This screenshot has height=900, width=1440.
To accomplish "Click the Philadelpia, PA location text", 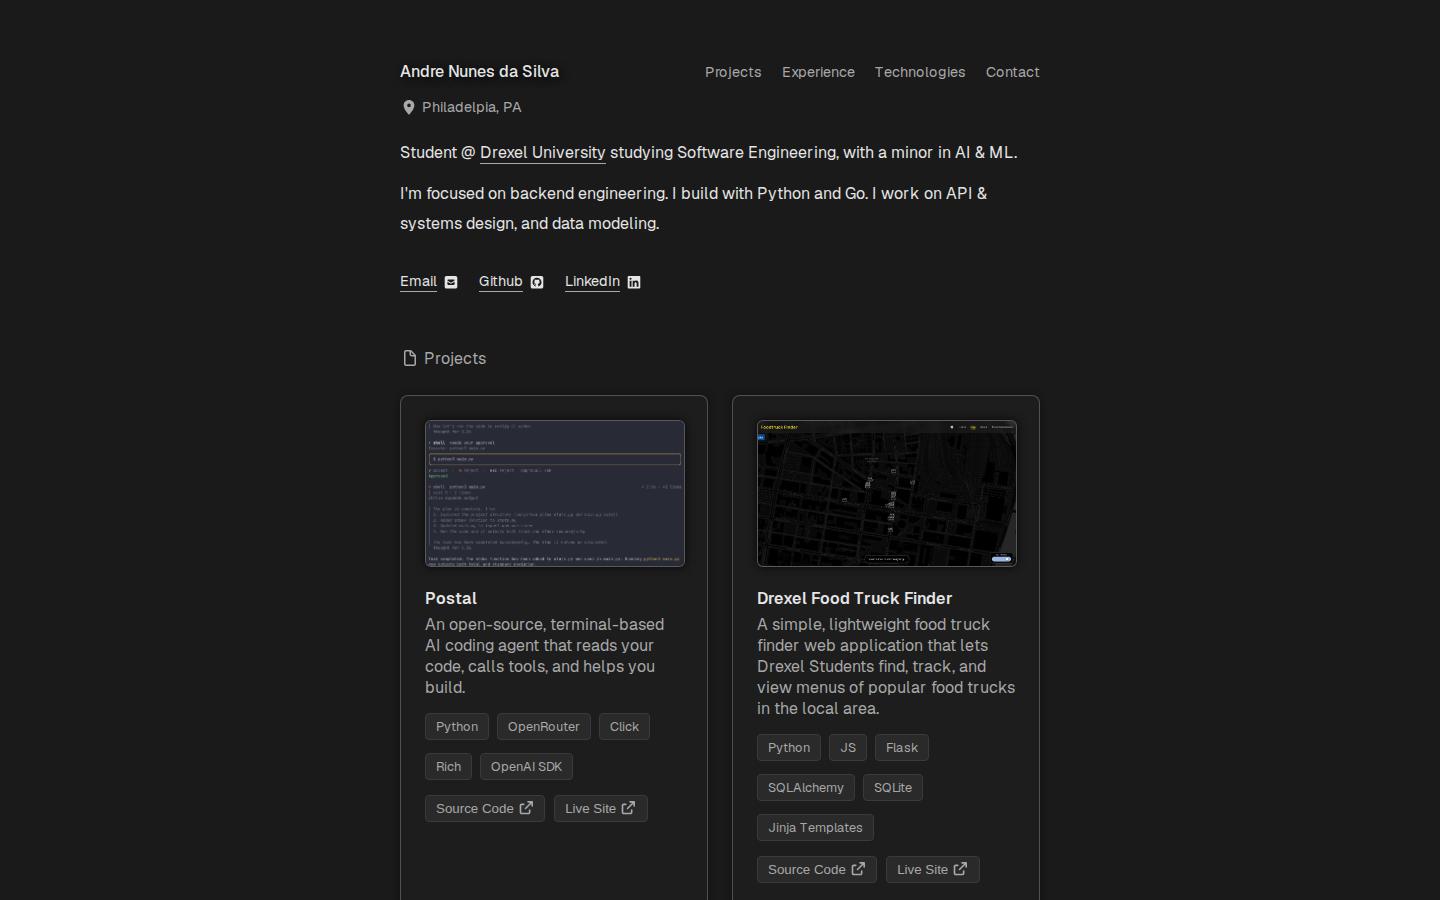I will coord(472,107).
